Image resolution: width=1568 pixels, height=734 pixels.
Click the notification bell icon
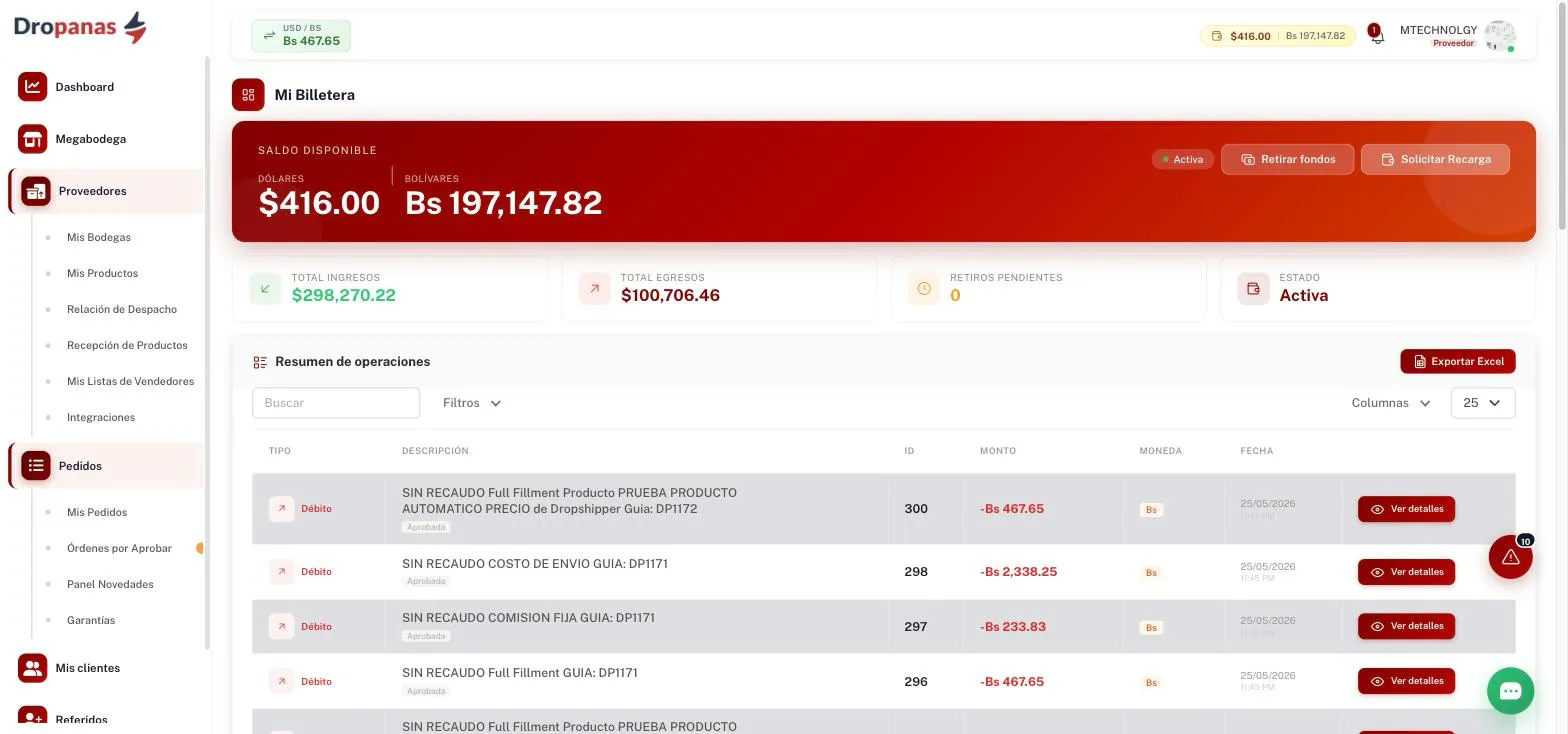1377,36
